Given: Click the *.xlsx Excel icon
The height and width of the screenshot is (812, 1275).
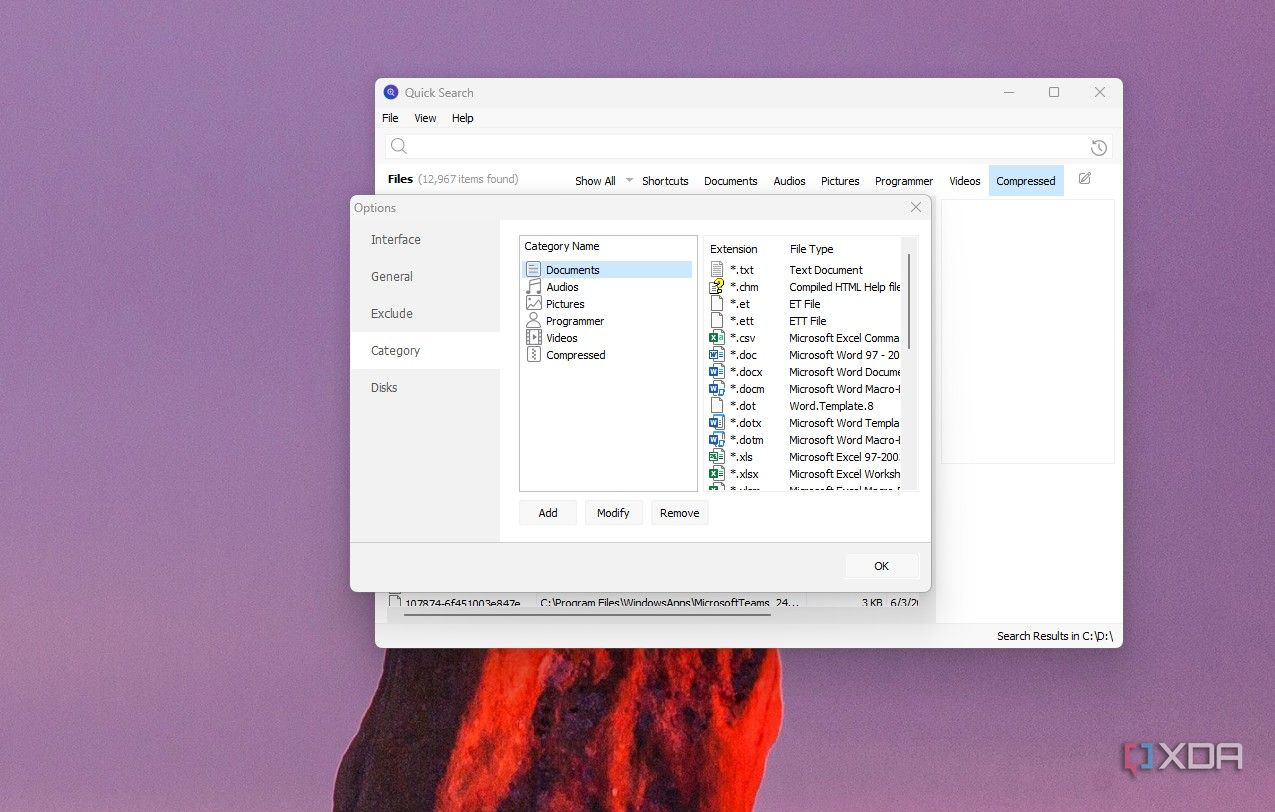Looking at the screenshot, I should point(716,474).
